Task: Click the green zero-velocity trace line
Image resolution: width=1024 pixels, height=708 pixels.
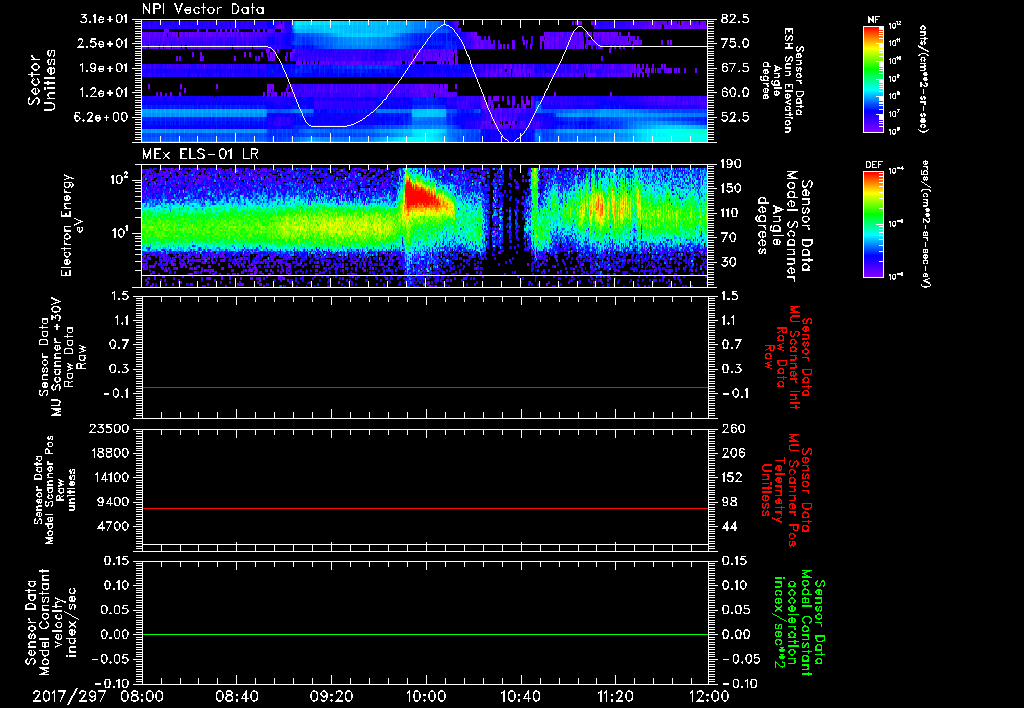Action: [x=425, y=634]
